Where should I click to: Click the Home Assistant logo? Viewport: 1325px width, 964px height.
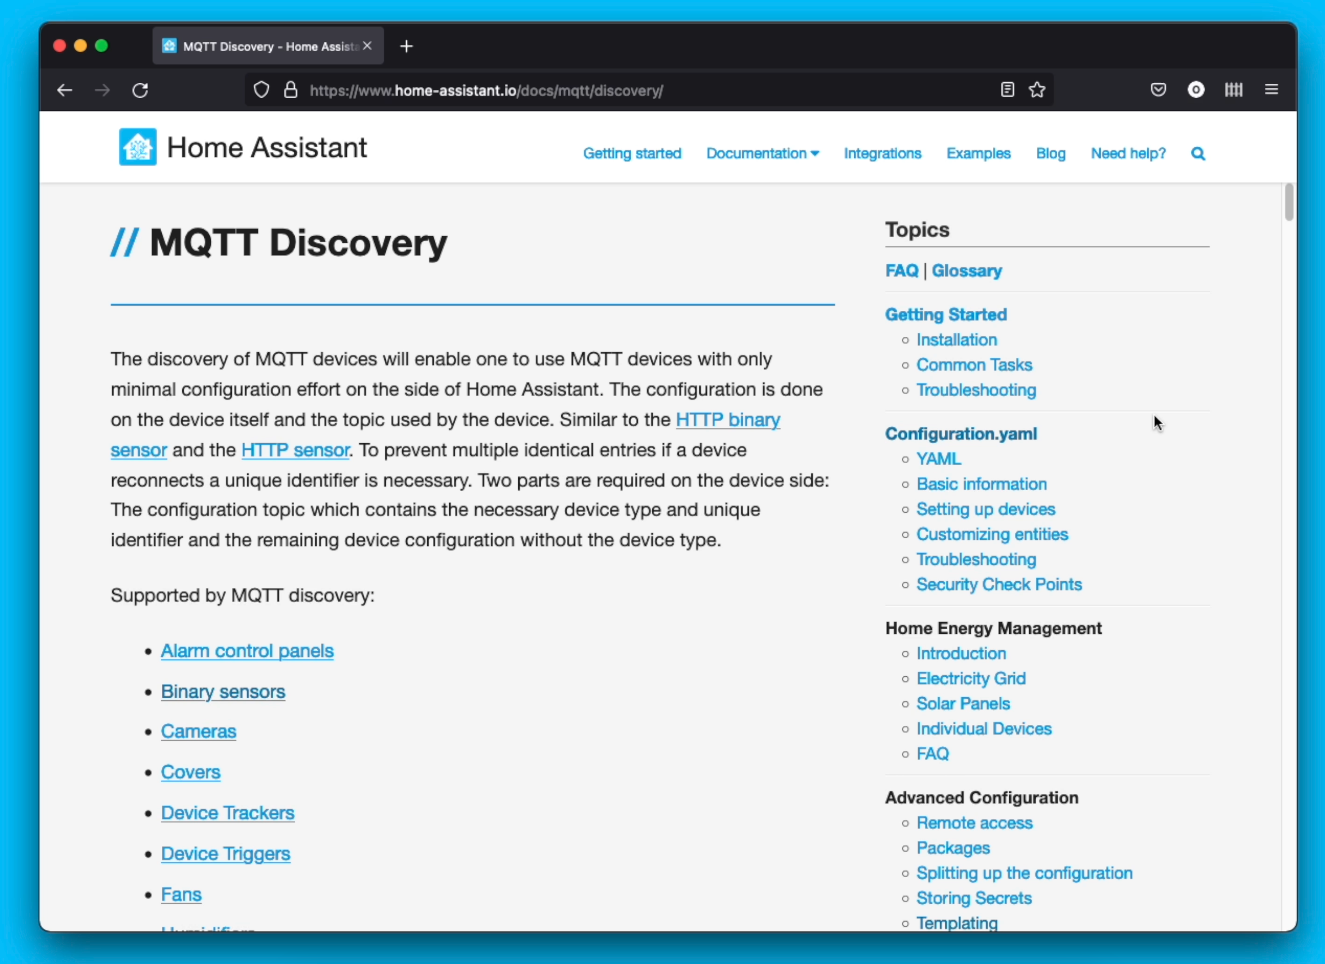(x=138, y=146)
